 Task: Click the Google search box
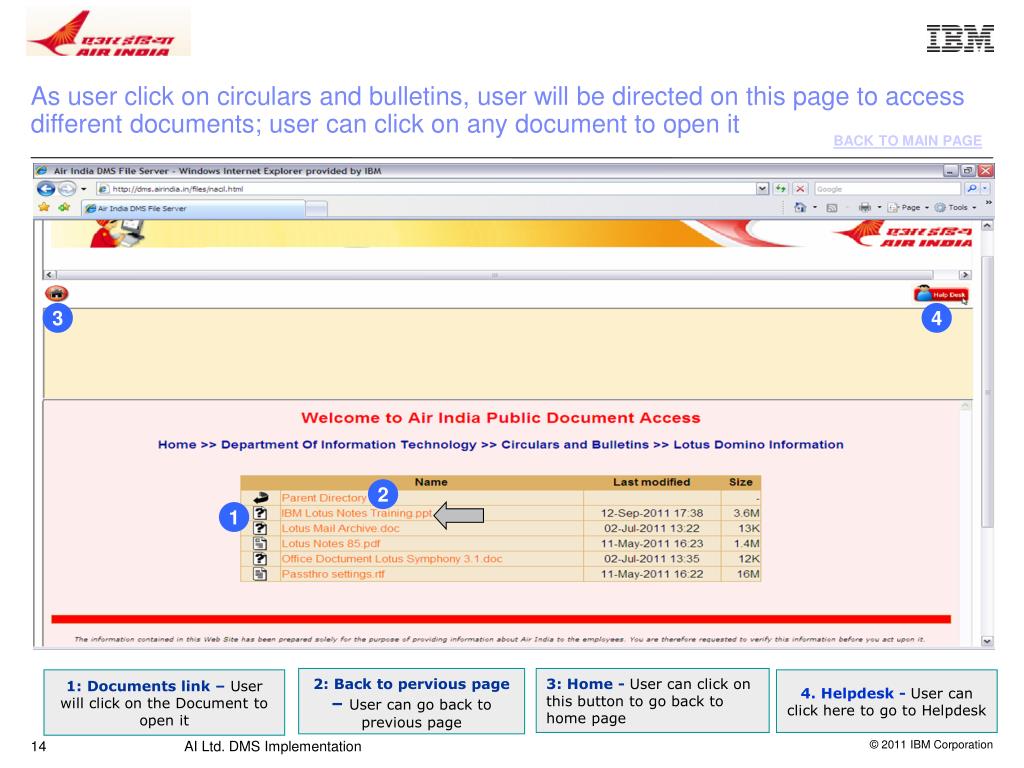tap(888, 189)
